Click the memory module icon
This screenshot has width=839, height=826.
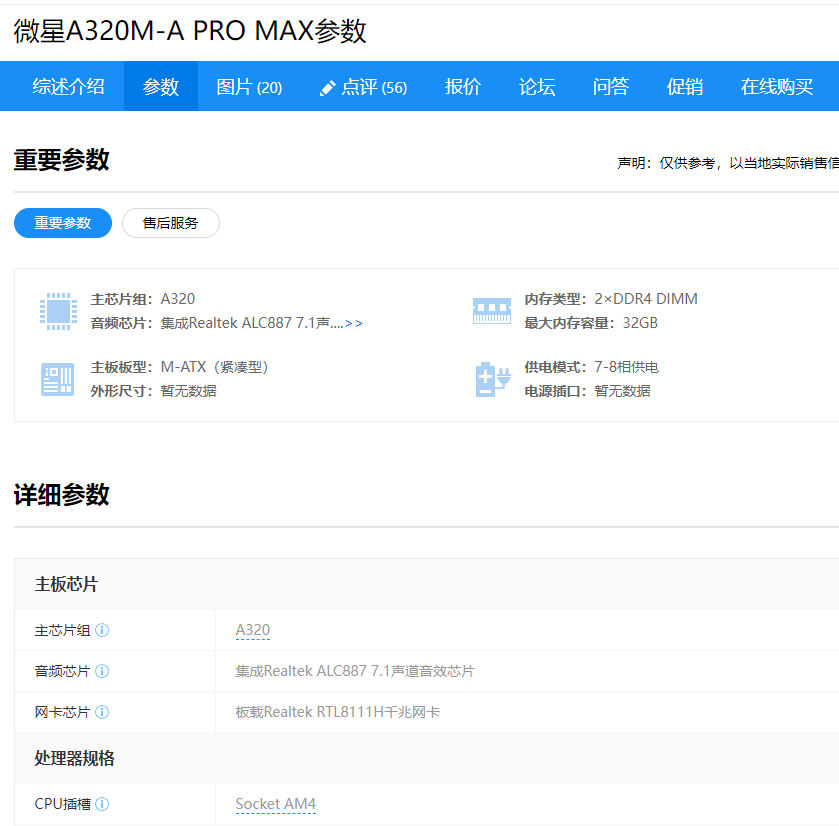(492, 311)
